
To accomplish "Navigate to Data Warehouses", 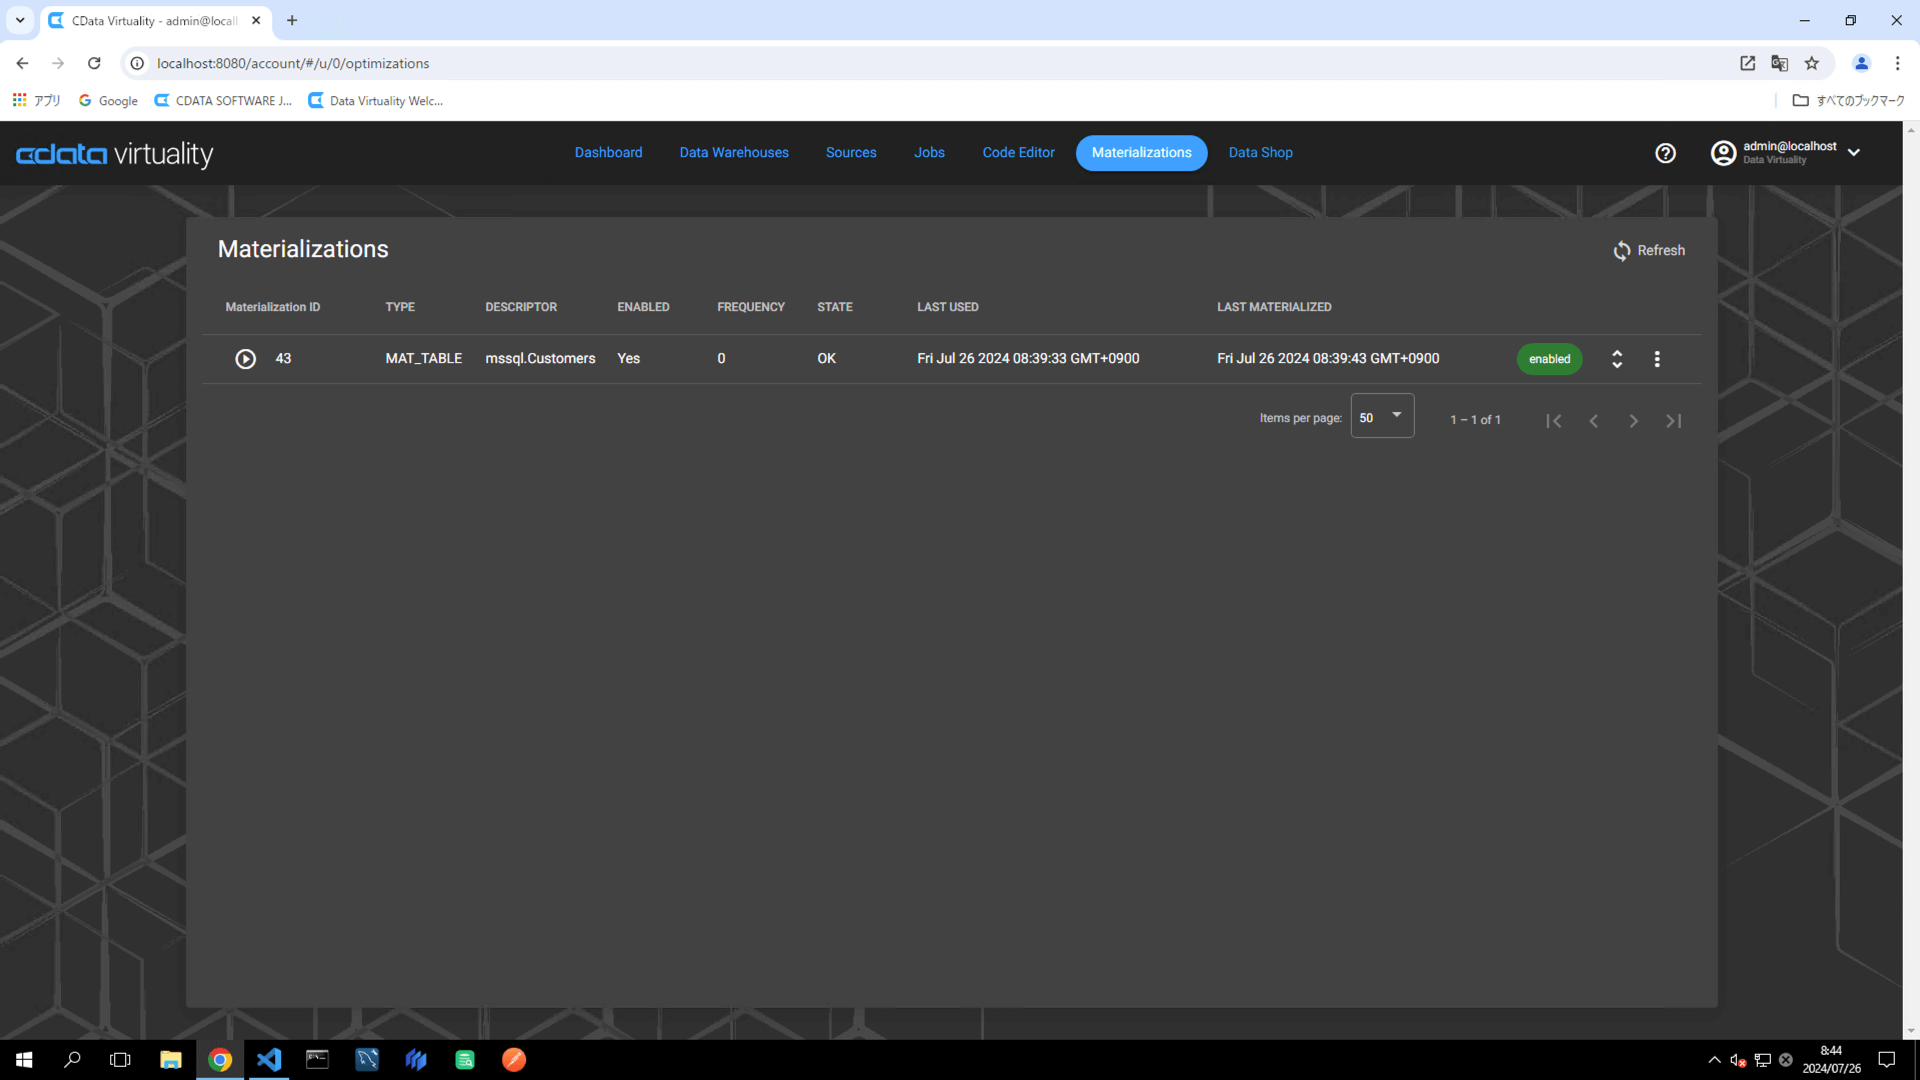I will coord(734,153).
